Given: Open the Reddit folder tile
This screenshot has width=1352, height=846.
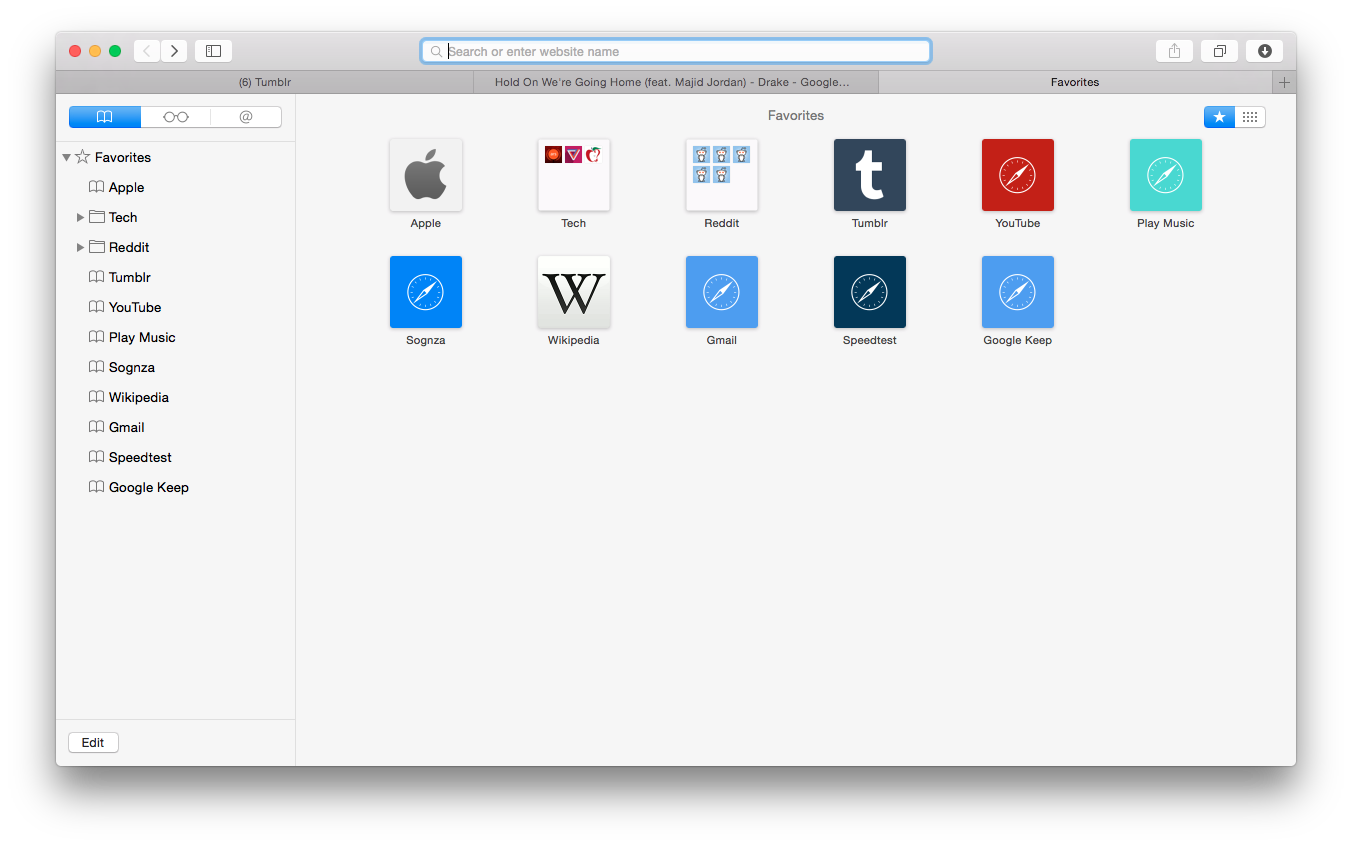Looking at the screenshot, I should click(722, 175).
